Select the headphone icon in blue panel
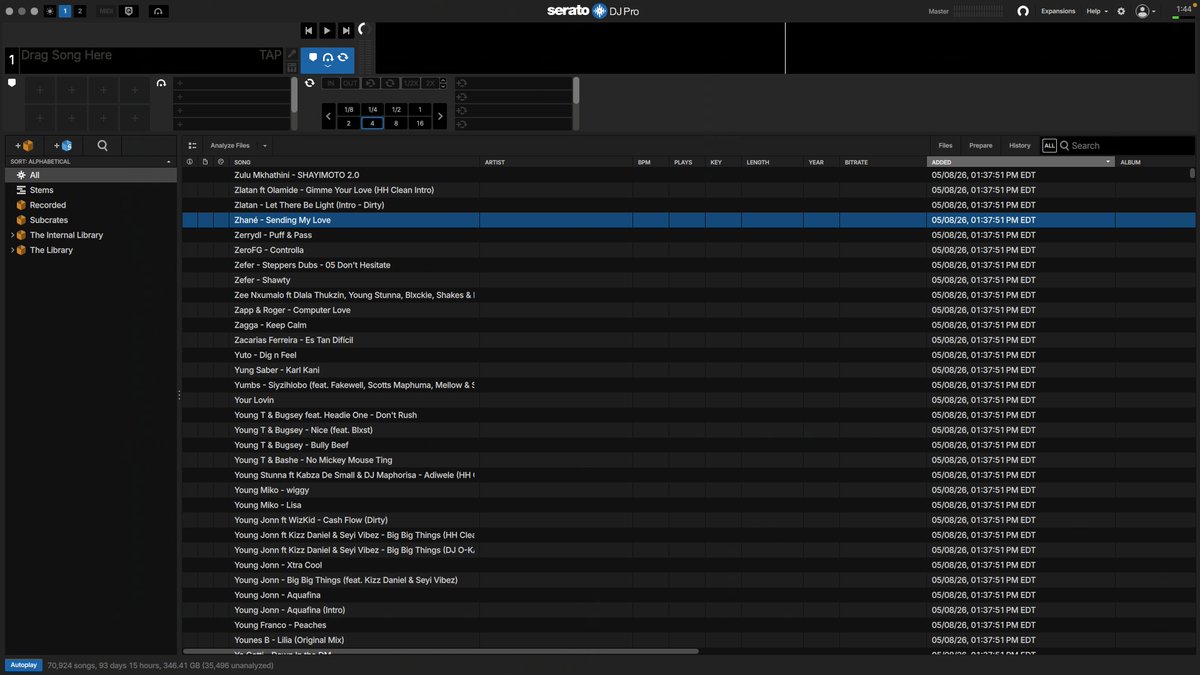This screenshot has width=1200, height=675. click(x=328, y=58)
